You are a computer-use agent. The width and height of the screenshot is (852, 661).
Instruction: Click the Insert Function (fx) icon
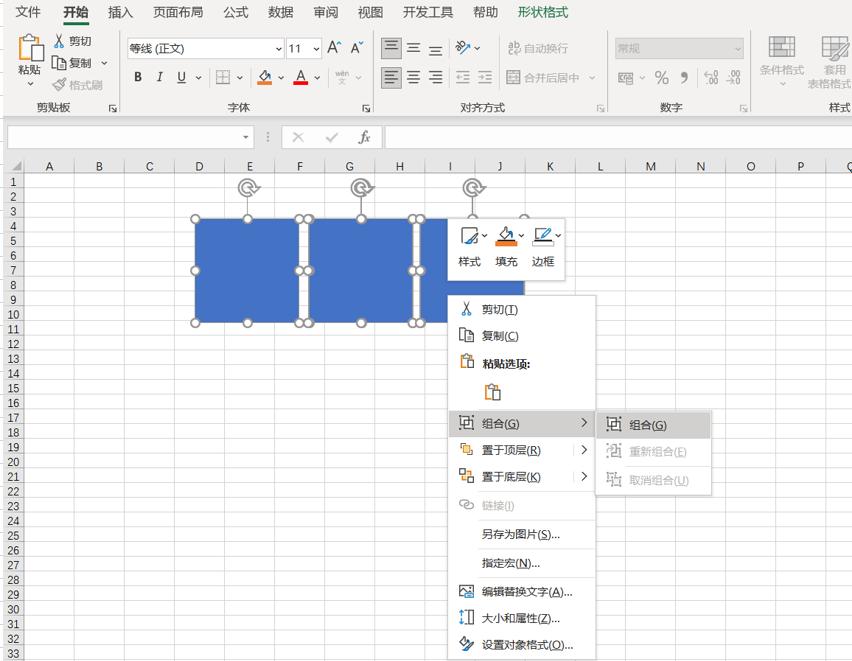pyautogui.click(x=363, y=136)
